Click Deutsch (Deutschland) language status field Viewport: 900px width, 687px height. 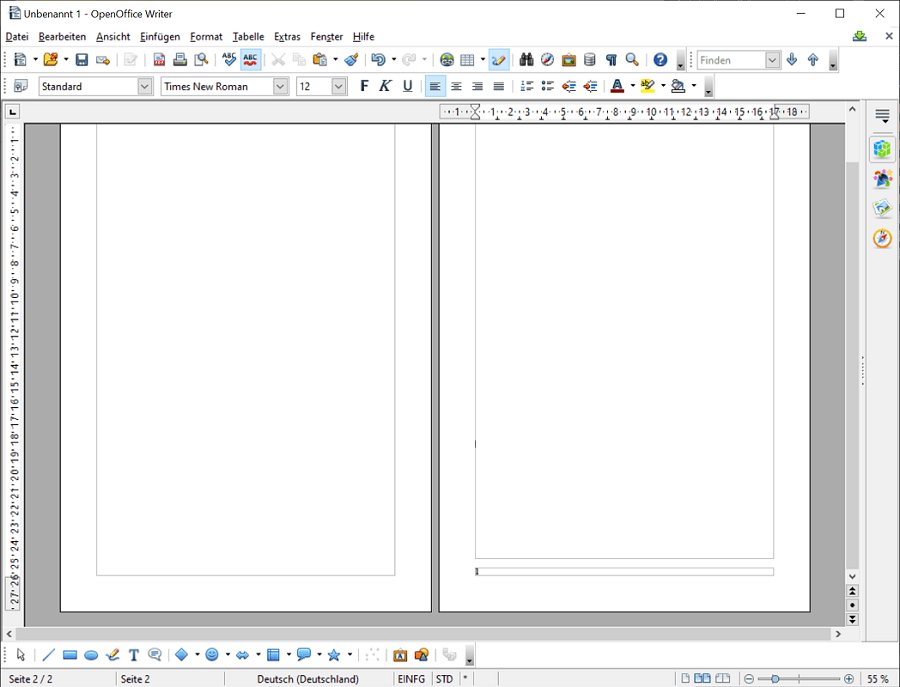(x=308, y=679)
